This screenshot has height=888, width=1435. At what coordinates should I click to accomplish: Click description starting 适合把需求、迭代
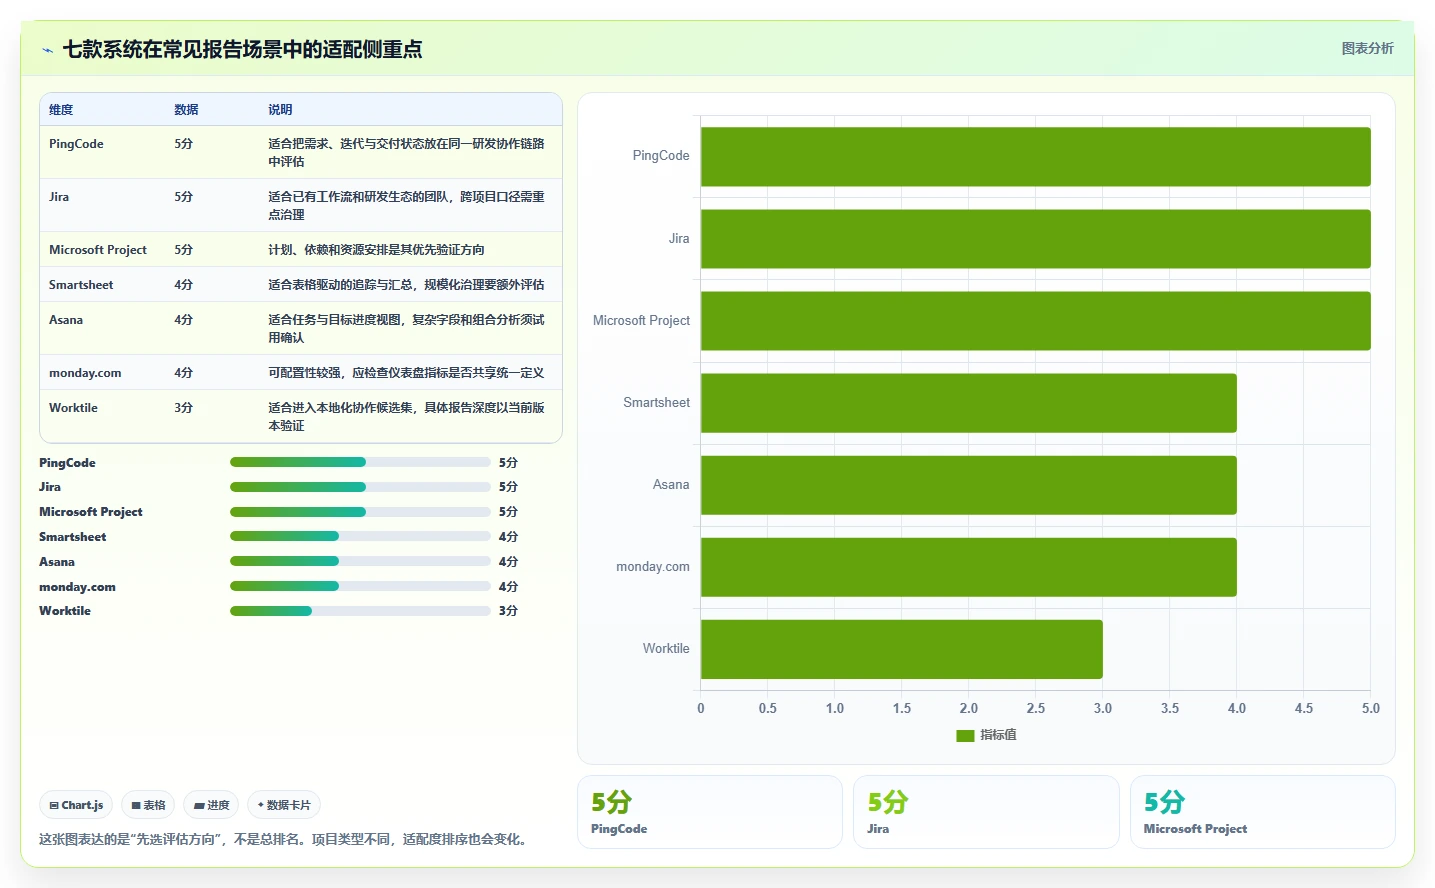(x=406, y=153)
